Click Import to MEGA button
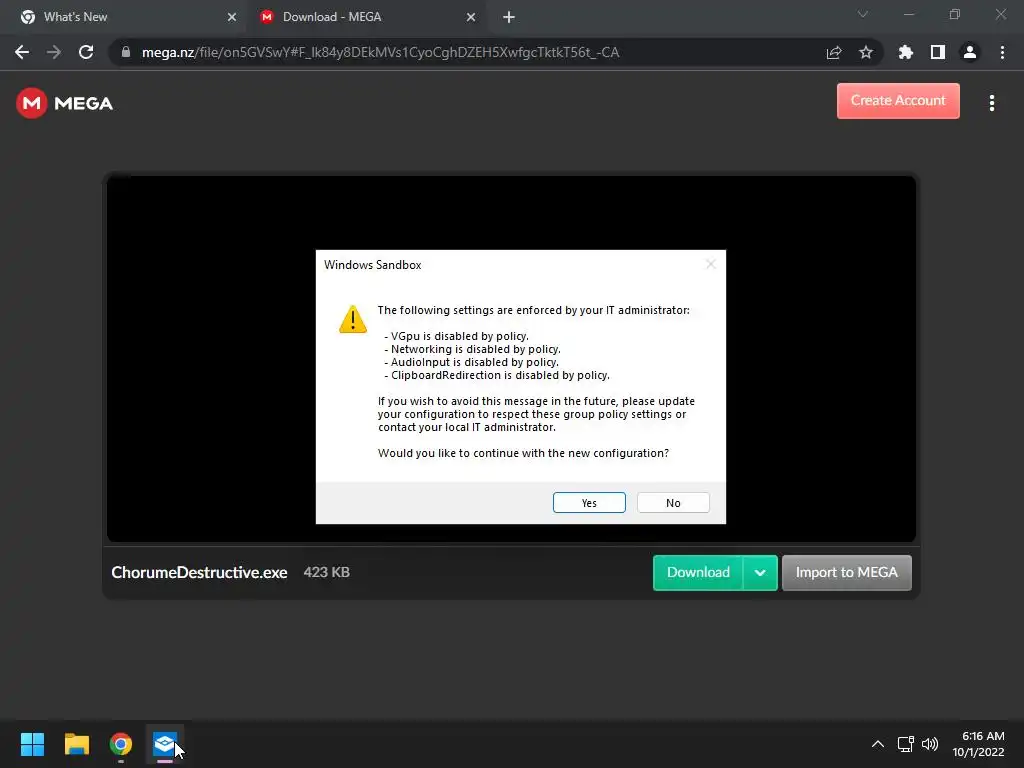The height and width of the screenshot is (768, 1024). [x=846, y=573]
